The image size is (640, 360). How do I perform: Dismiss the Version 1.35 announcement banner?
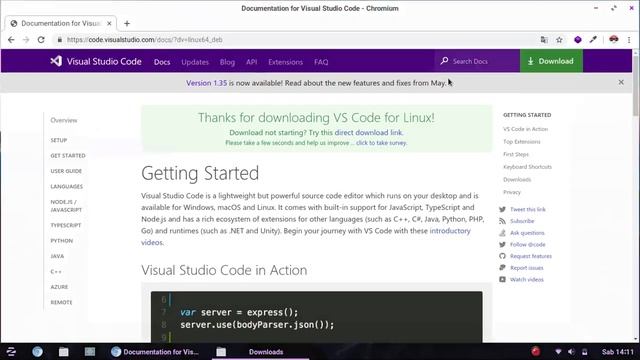[x=621, y=82]
